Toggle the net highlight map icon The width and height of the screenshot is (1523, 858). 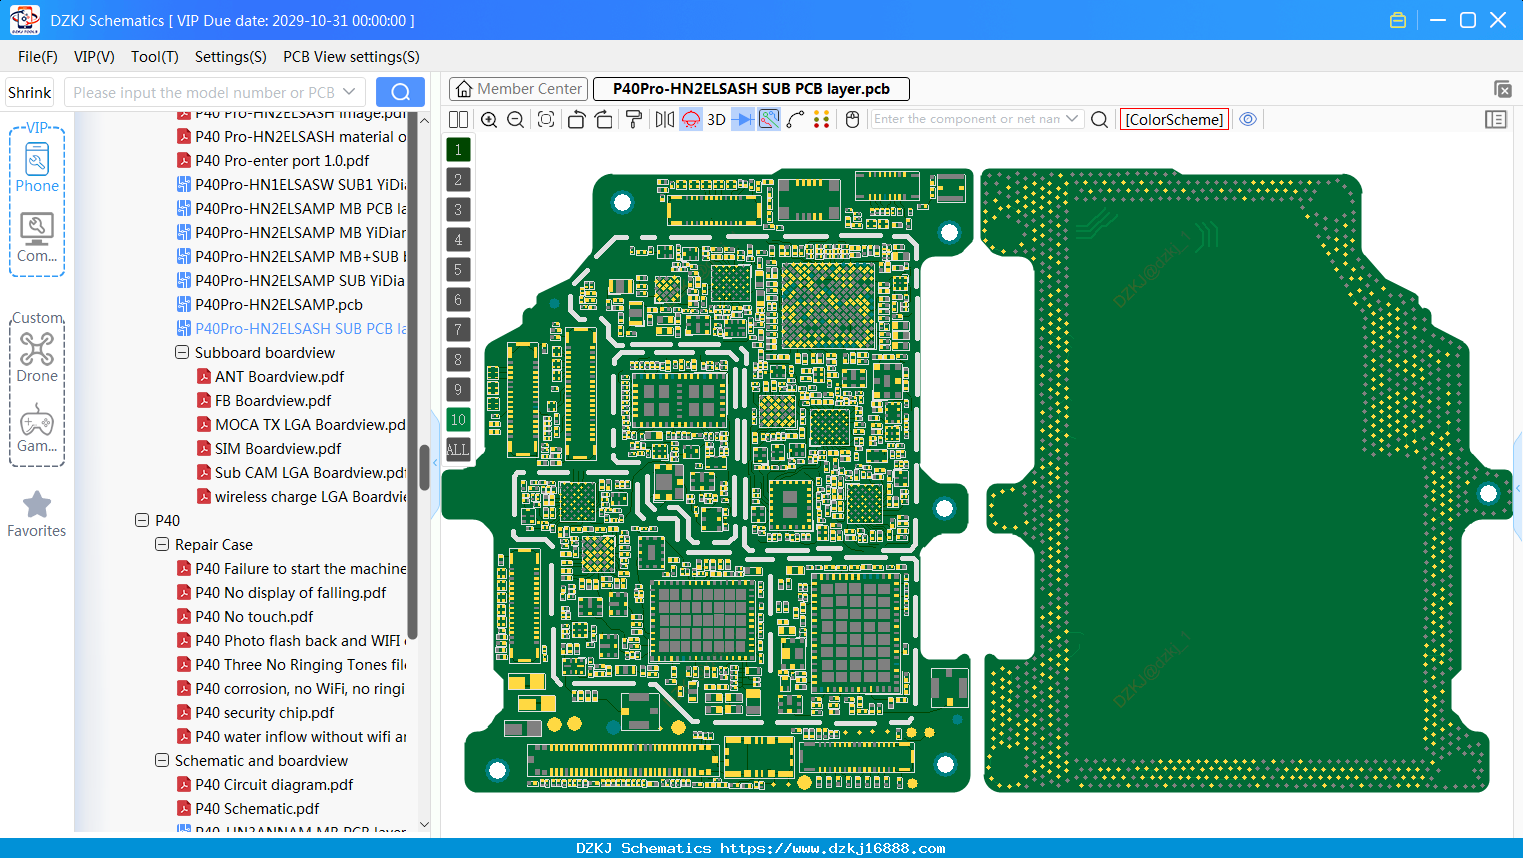[x=769, y=119]
